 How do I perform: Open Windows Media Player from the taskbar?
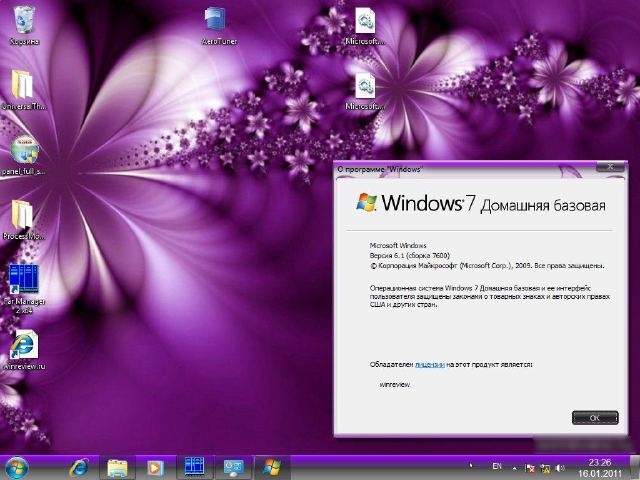click(155, 466)
